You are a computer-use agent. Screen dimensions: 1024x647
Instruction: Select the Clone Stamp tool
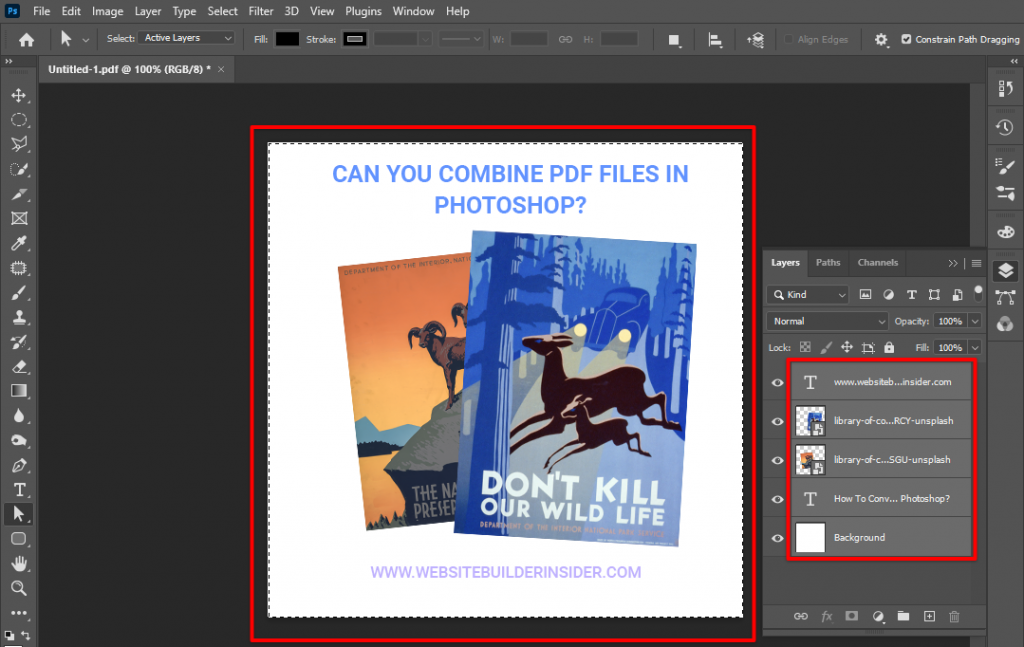pos(18,317)
